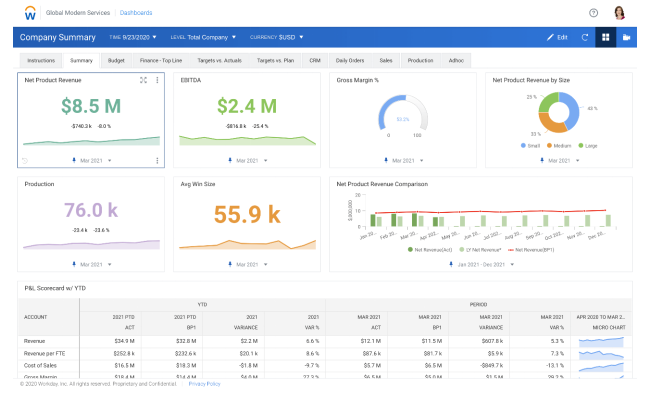Screen dimensions: 647x393
Task: Select the Revenue row in P&L Scorecard
Action: click(325, 341)
